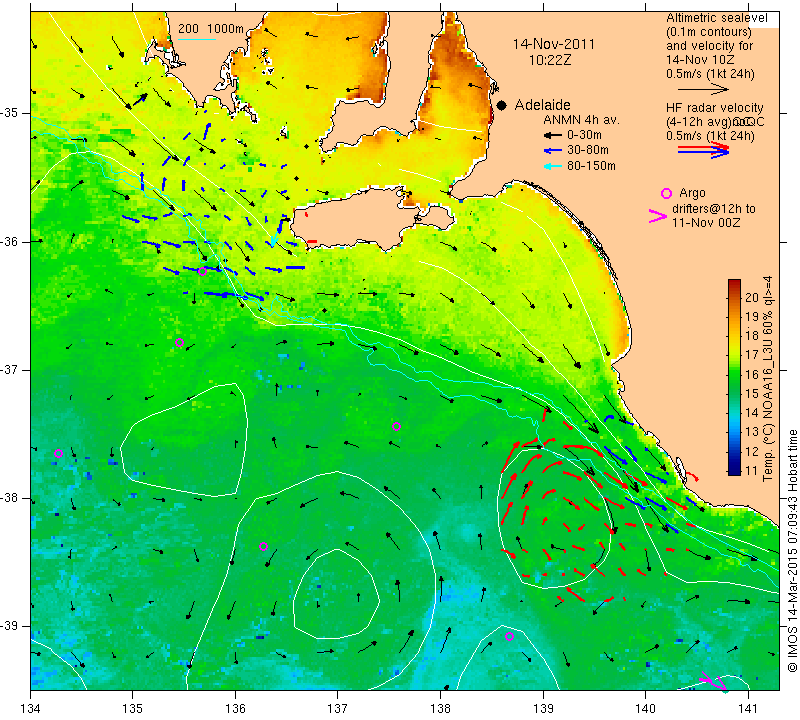
Task: Click the Argo float marker near 135.7, -36.2
Action: pos(202,271)
